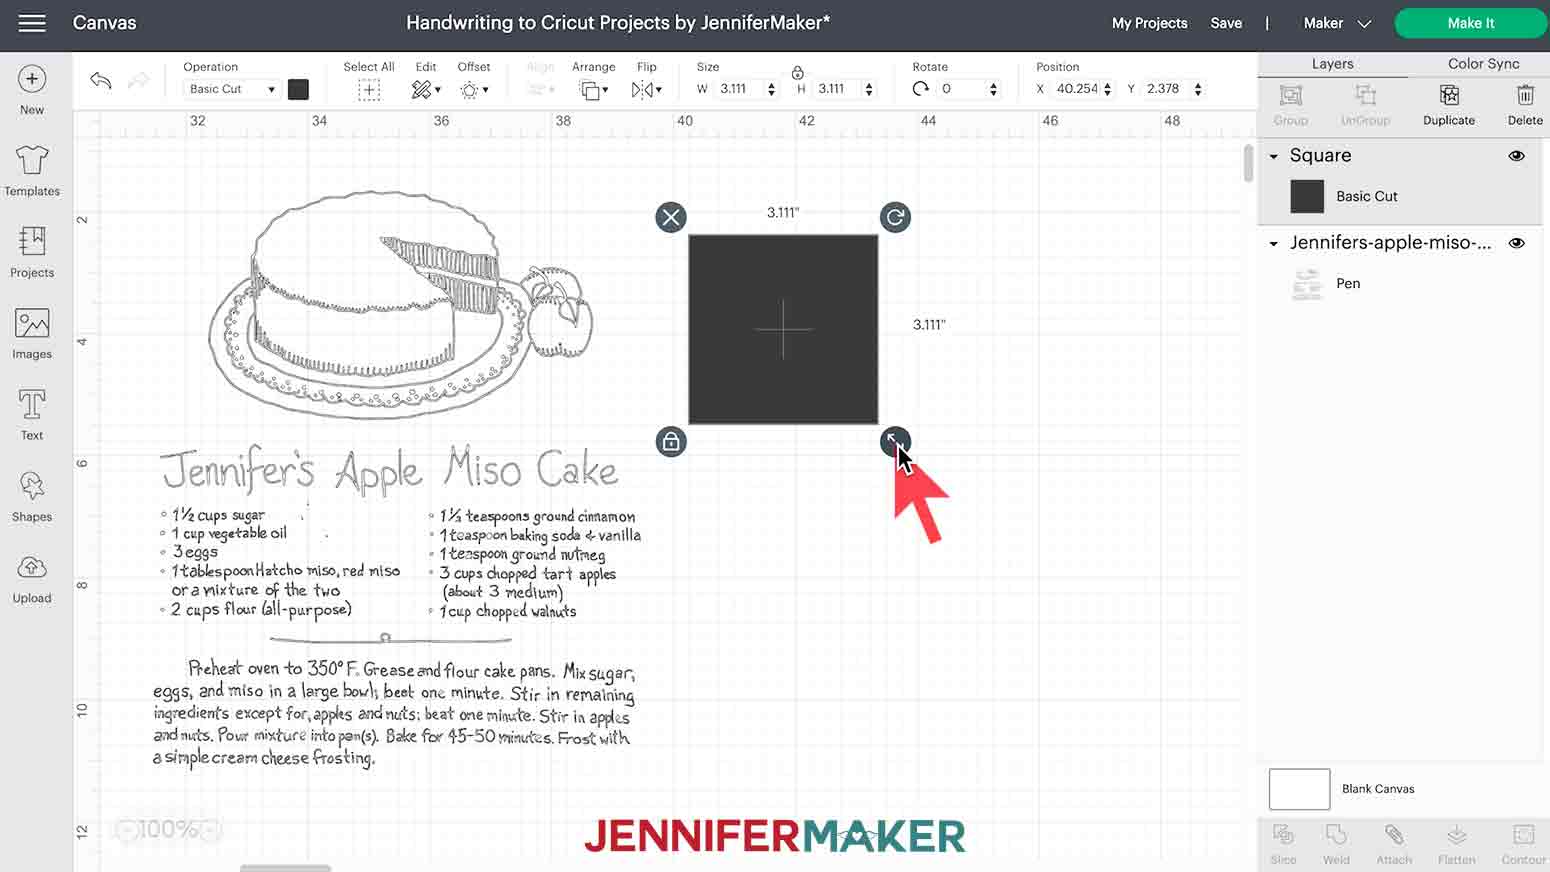This screenshot has width=1550, height=872.
Task: Click the UnGroup layers icon
Action: tap(1365, 104)
